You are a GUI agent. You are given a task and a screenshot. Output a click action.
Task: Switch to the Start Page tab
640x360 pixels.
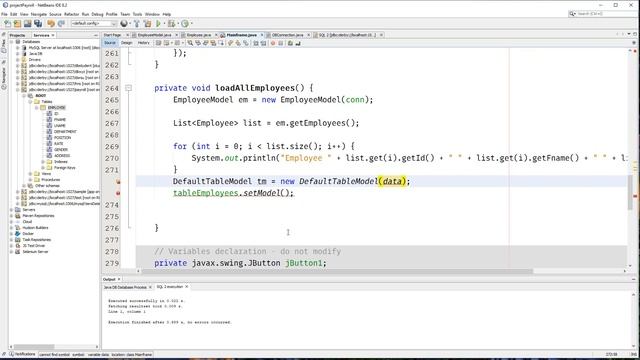112,35
